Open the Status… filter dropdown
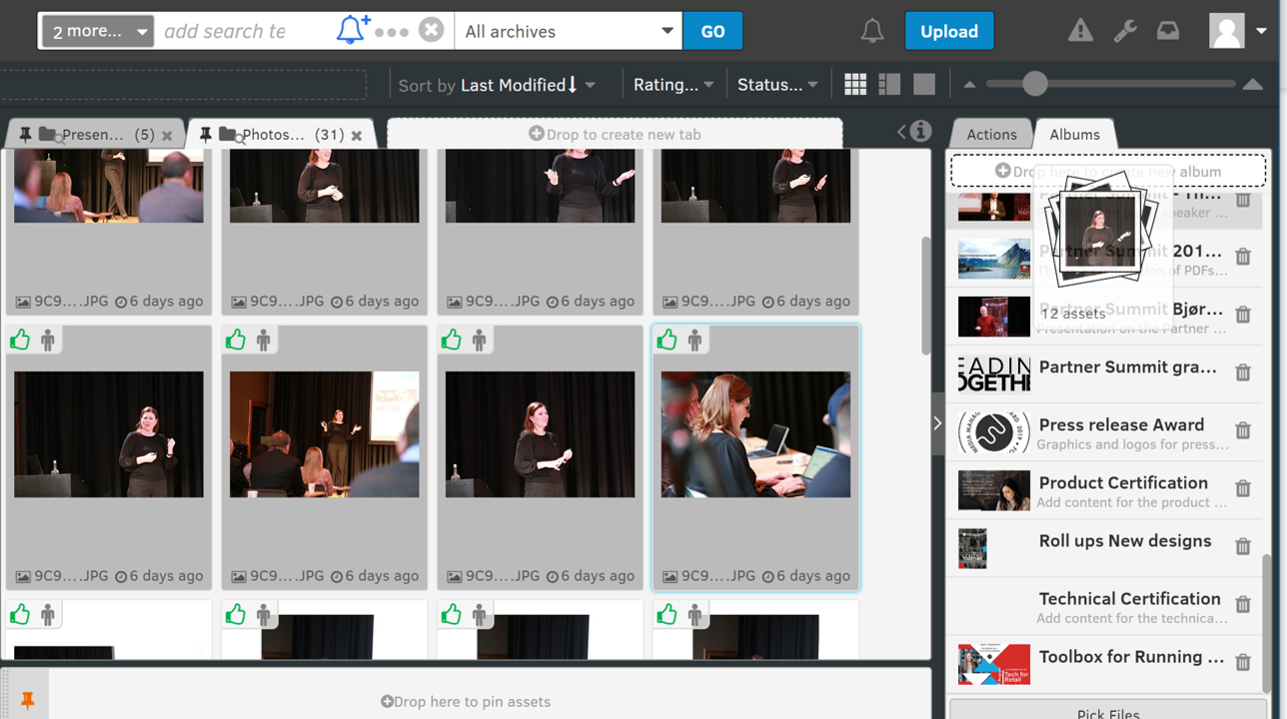The height and width of the screenshot is (719, 1287). [778, 85]
